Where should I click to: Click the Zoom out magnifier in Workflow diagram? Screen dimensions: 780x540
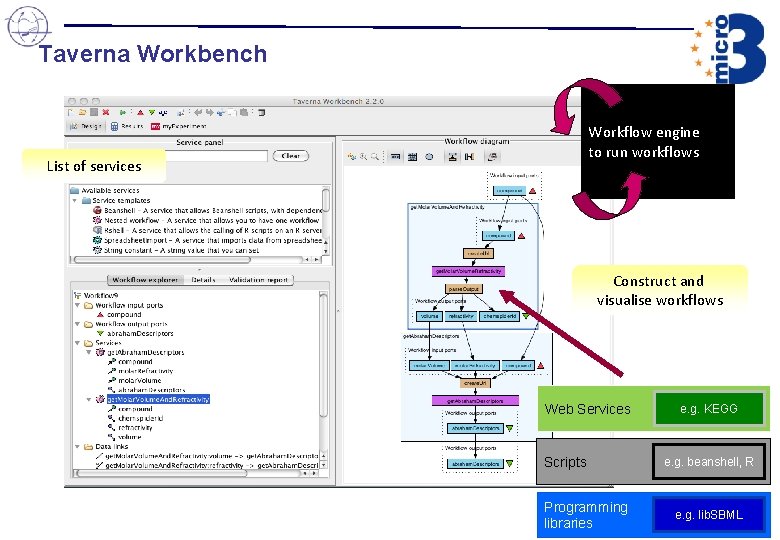pyautogui.click(x=375, y=157)
